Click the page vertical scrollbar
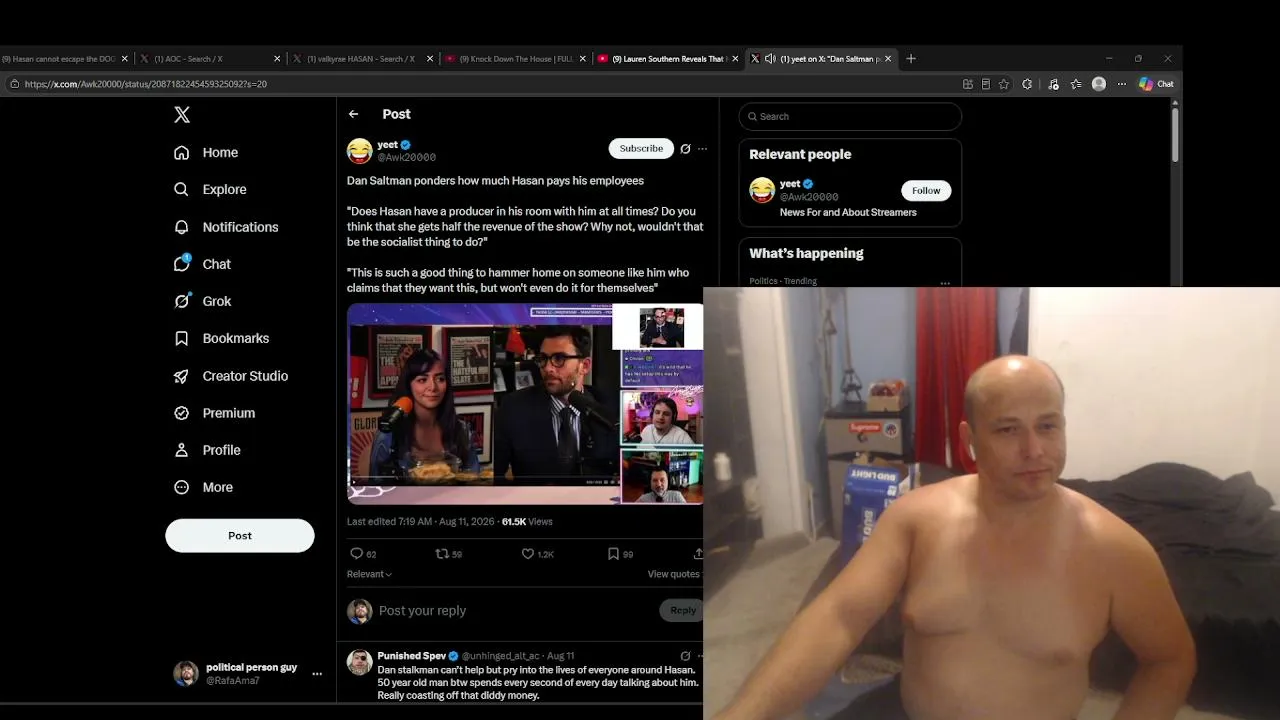1280x720 pixels. pos(1175,133)
